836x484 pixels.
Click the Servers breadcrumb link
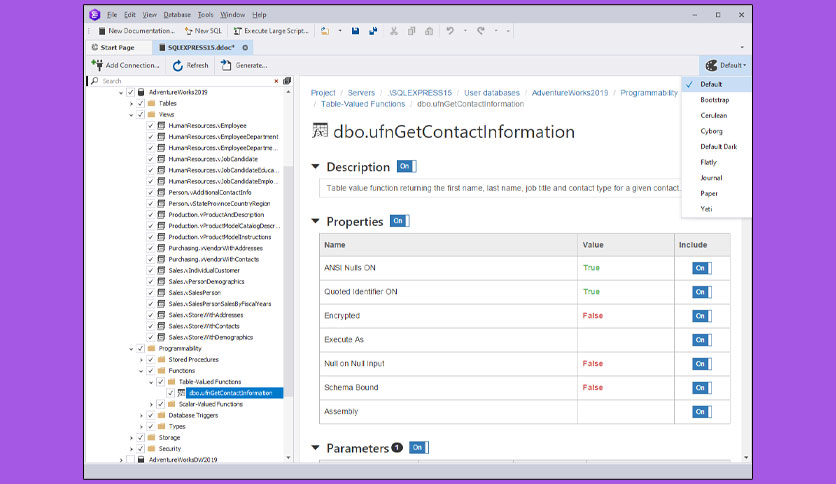(x=361, y=93)
